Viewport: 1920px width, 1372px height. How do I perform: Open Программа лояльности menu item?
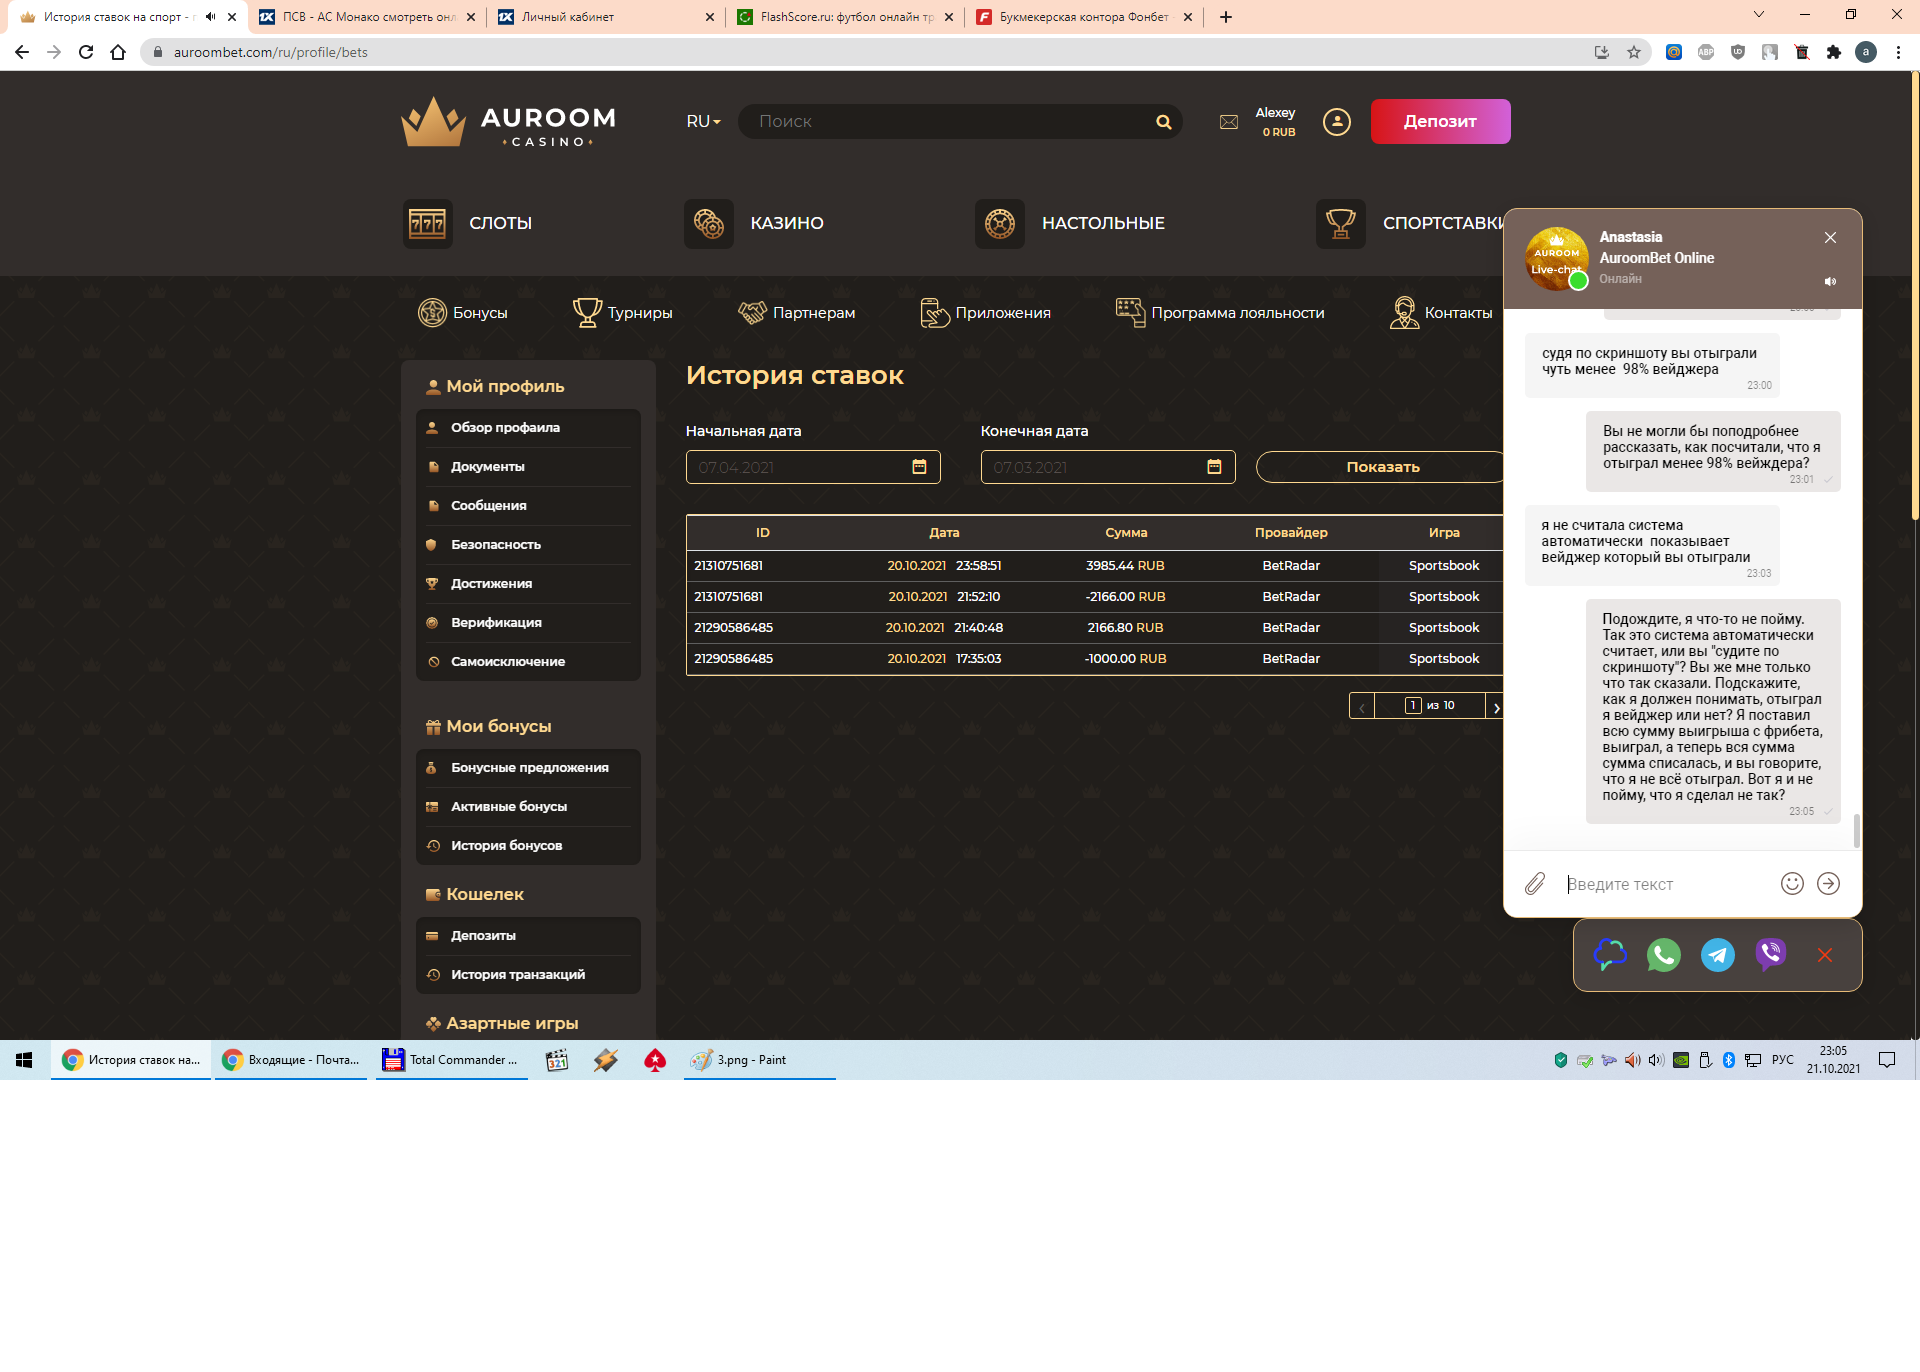[1220, 313]
